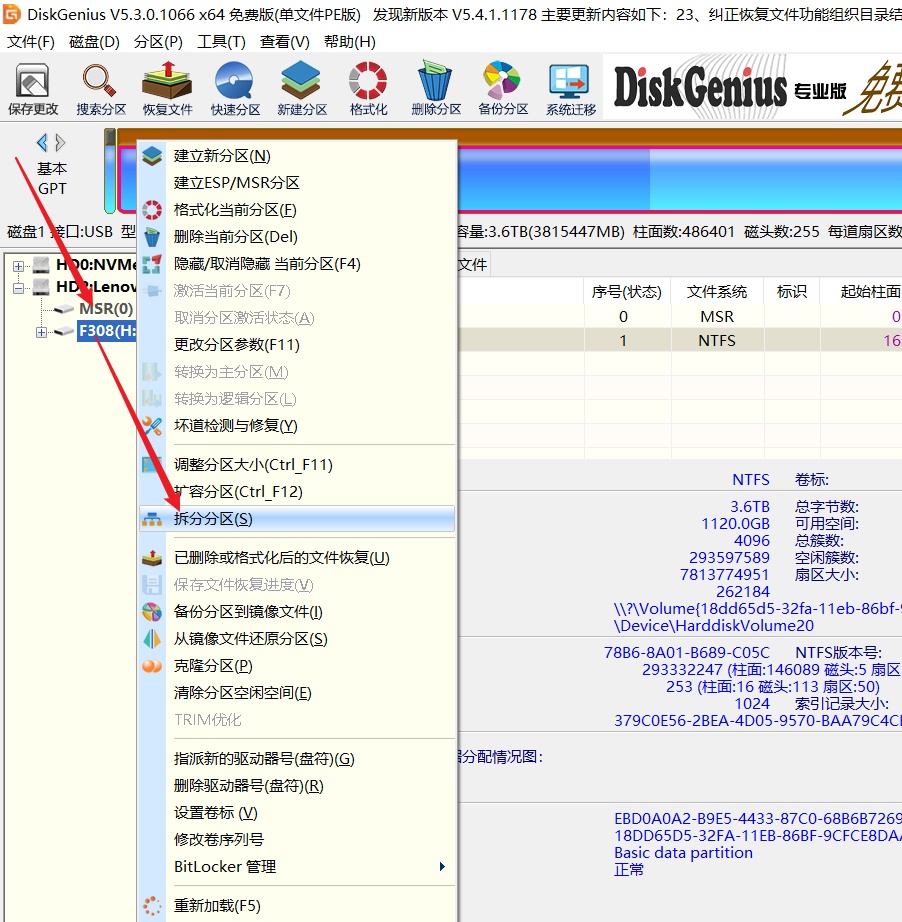Screen dimensions: 902x922
Task: Click the 新建分区 toolbar icon
Action: pyautogui.click(x=302, y=81)
